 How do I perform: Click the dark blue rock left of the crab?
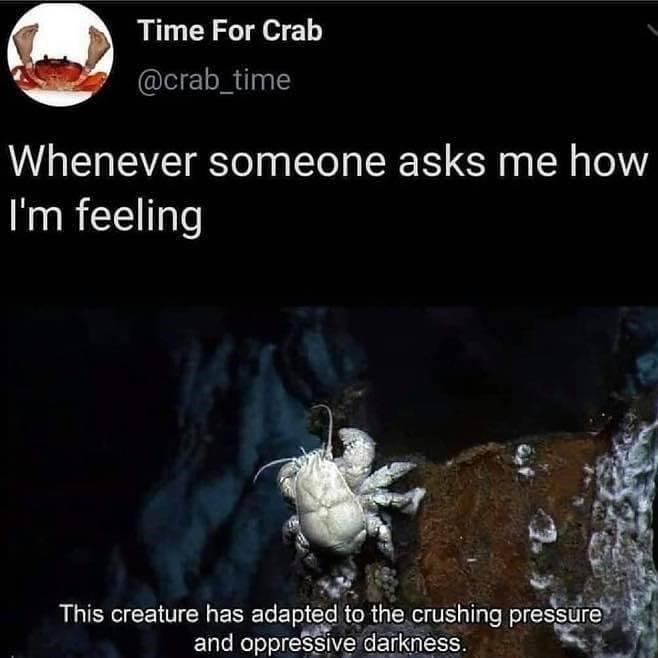tap(218, 462)
